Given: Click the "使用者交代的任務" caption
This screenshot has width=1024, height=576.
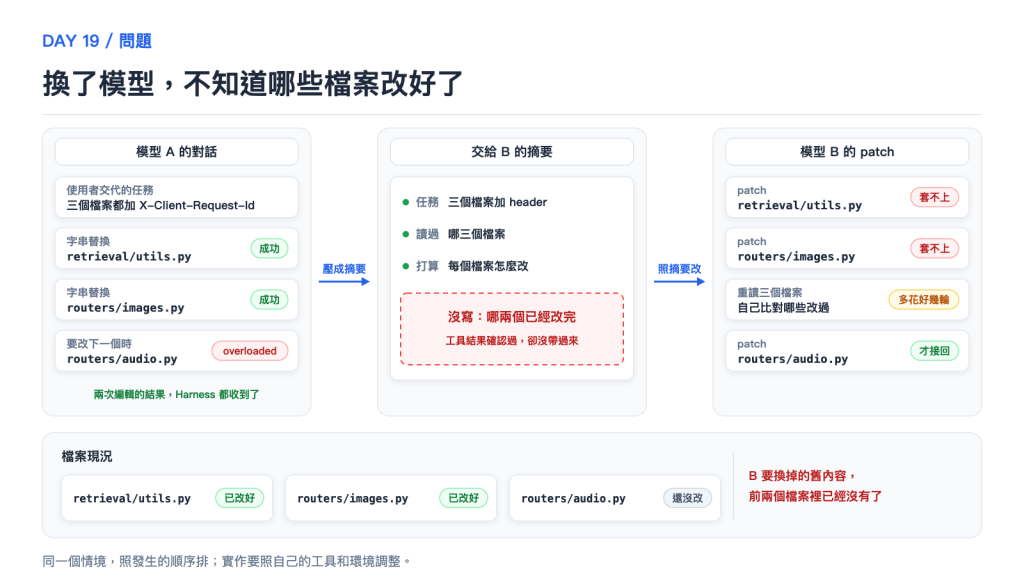Looking at the screenshot, I should (x=110, y=190).
